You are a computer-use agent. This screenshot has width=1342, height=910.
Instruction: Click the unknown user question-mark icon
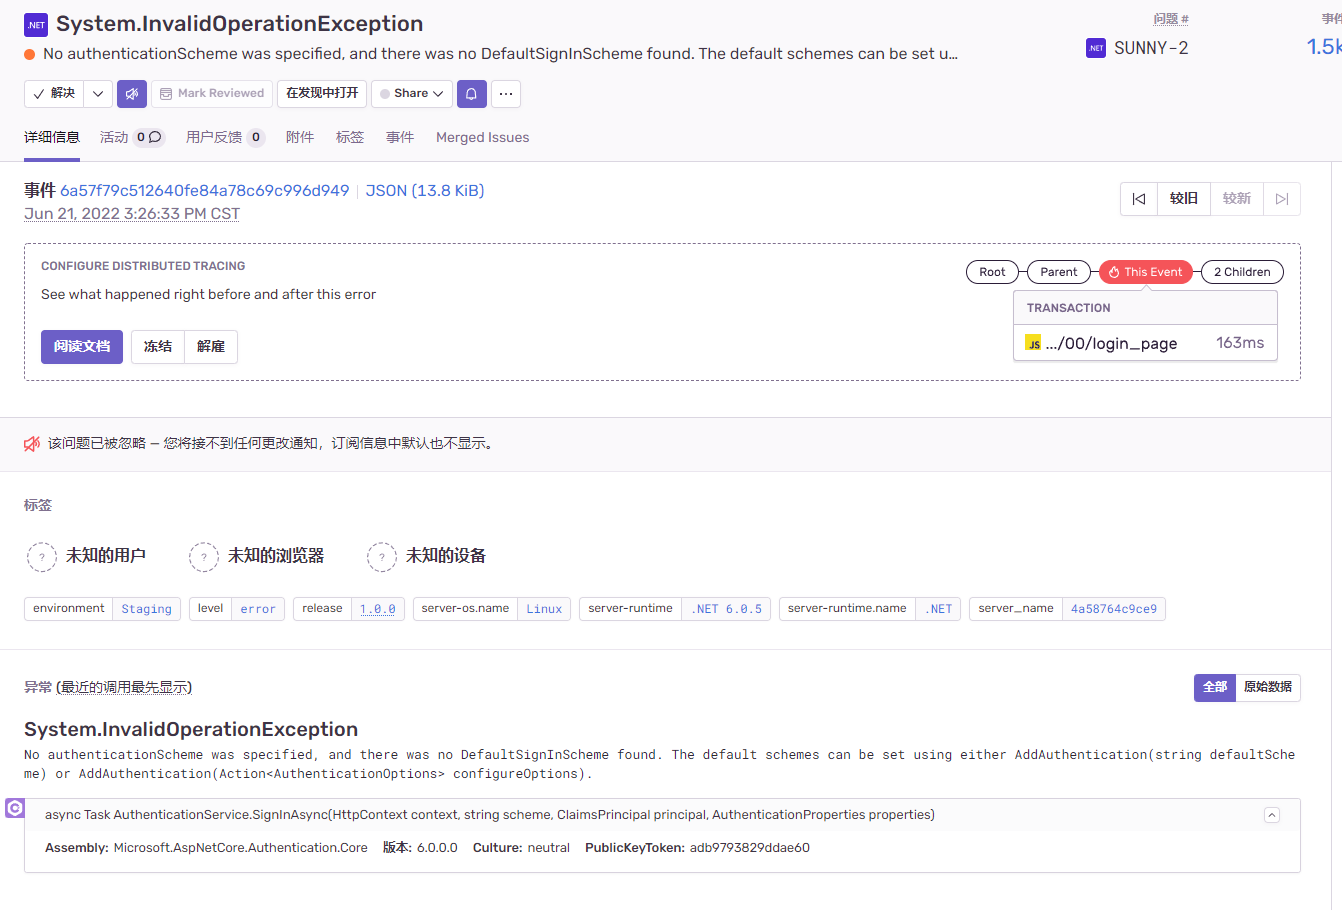click(x=42, y=557)
